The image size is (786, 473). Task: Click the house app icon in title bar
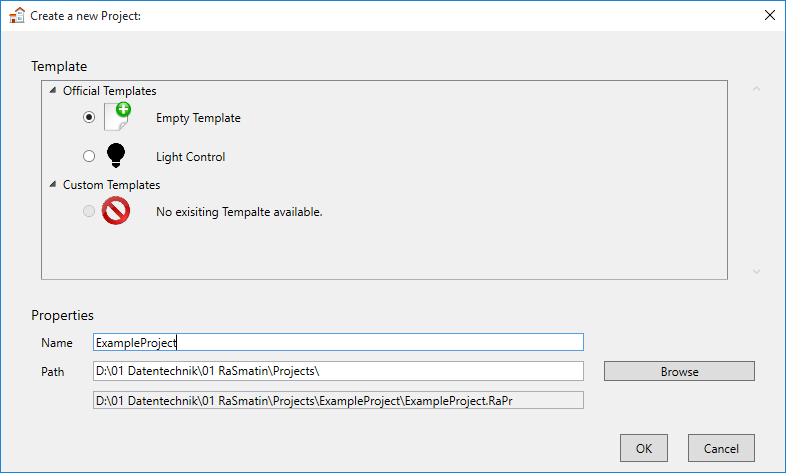(x=17, y=16)
